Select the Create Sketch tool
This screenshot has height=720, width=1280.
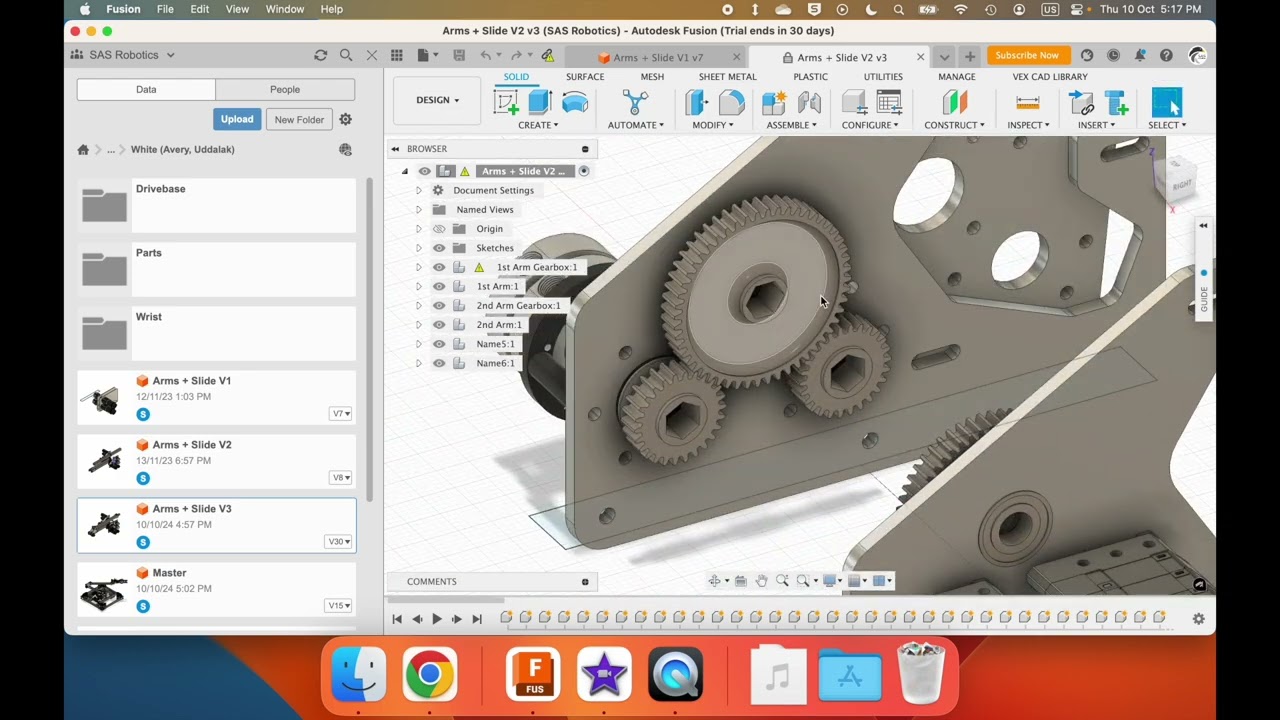506,102
